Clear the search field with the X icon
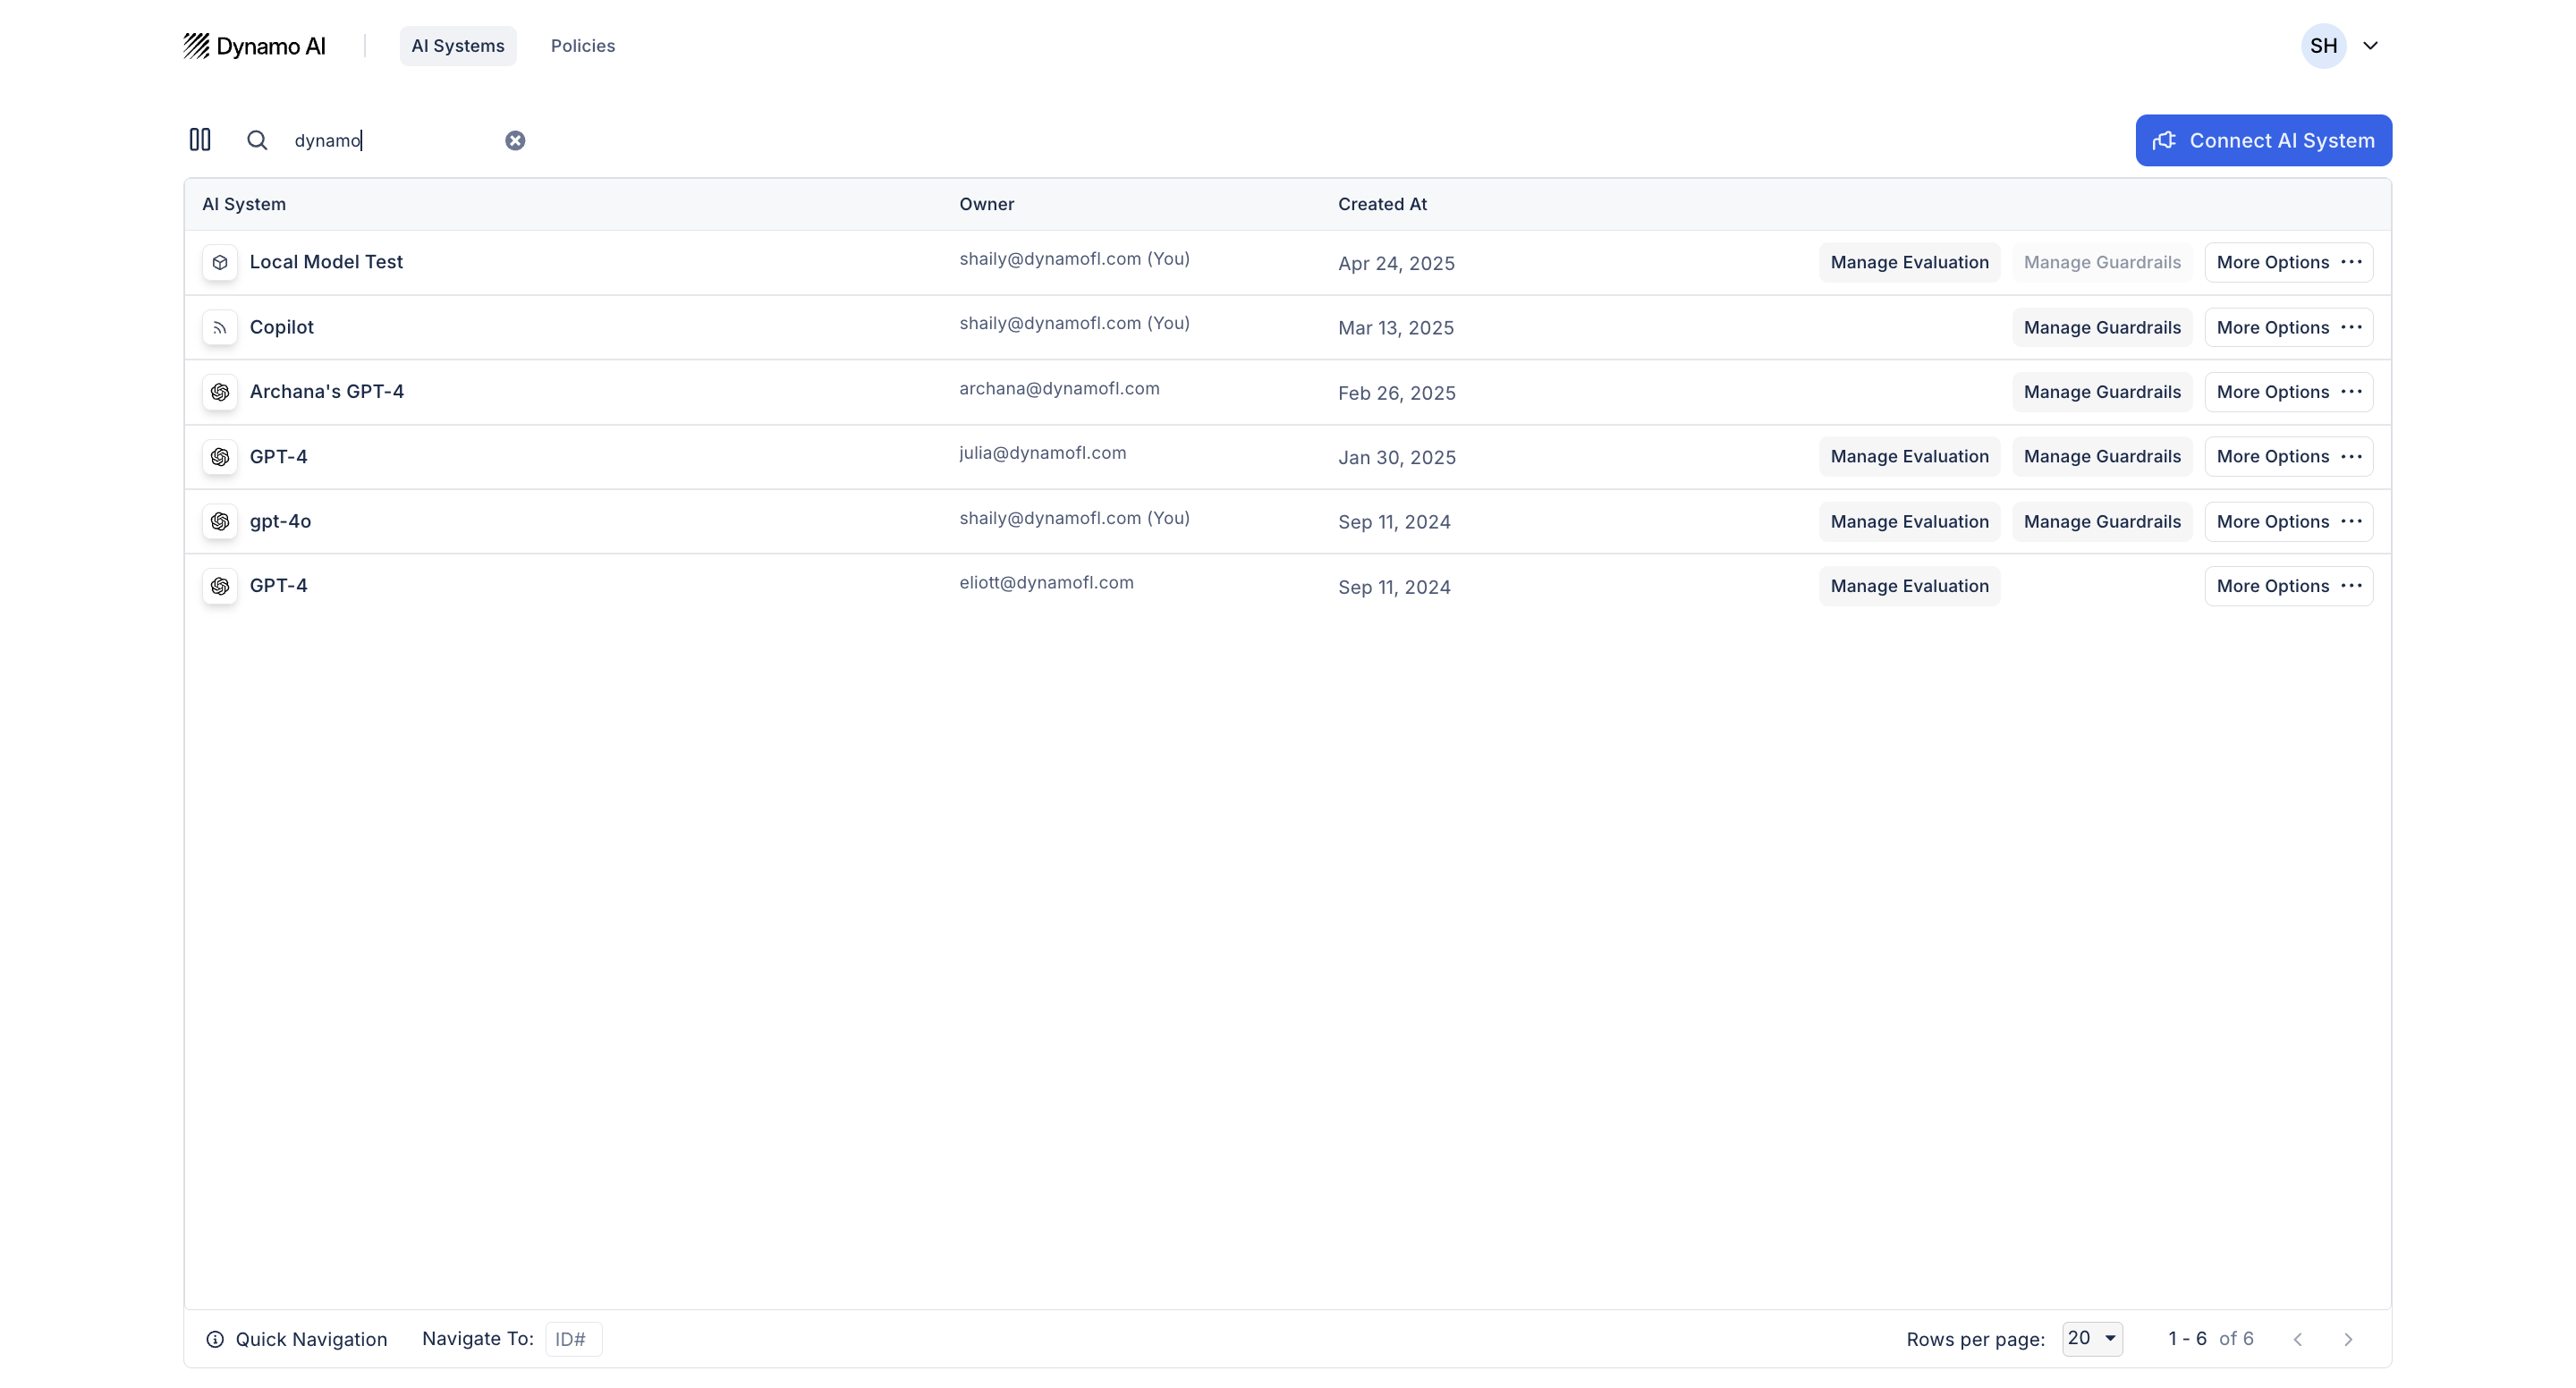Screen dimensions: 2576x1388 [515, 140]
